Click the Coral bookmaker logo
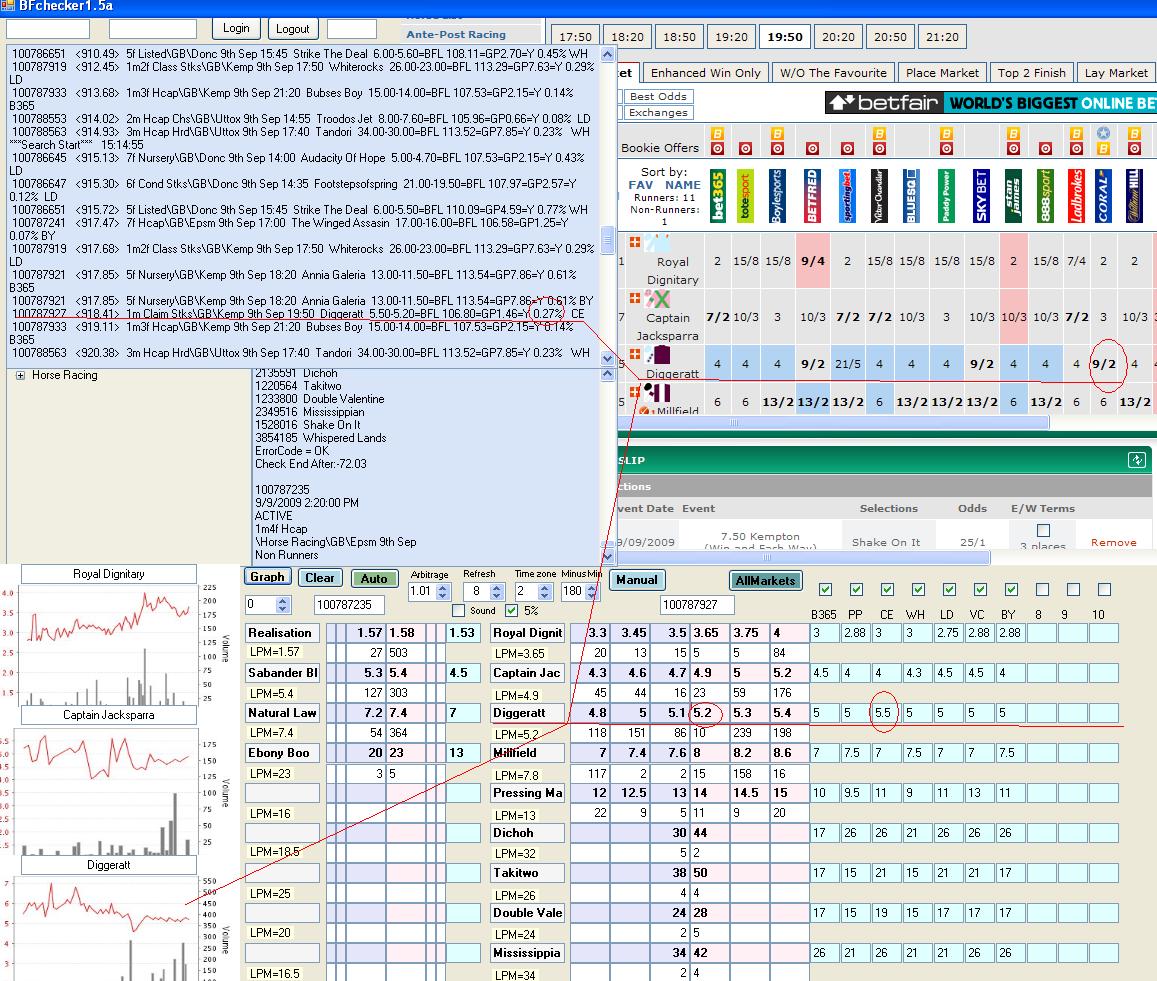The width and height of the screenshot is (1157, 981). coord(1103,196)
